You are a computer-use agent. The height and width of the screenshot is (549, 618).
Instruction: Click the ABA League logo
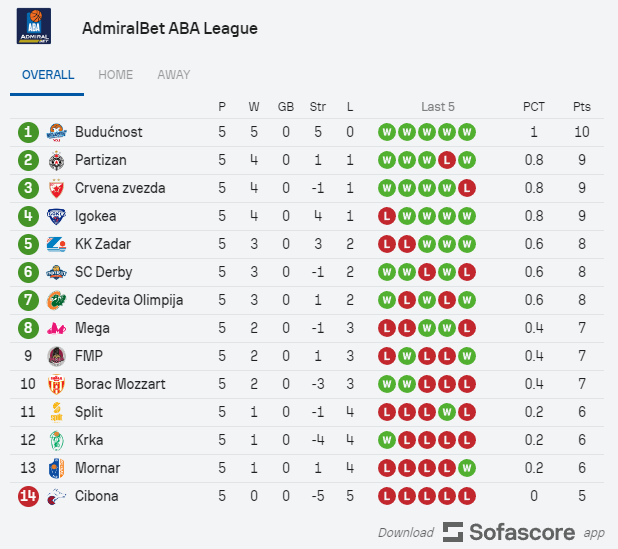34,28
